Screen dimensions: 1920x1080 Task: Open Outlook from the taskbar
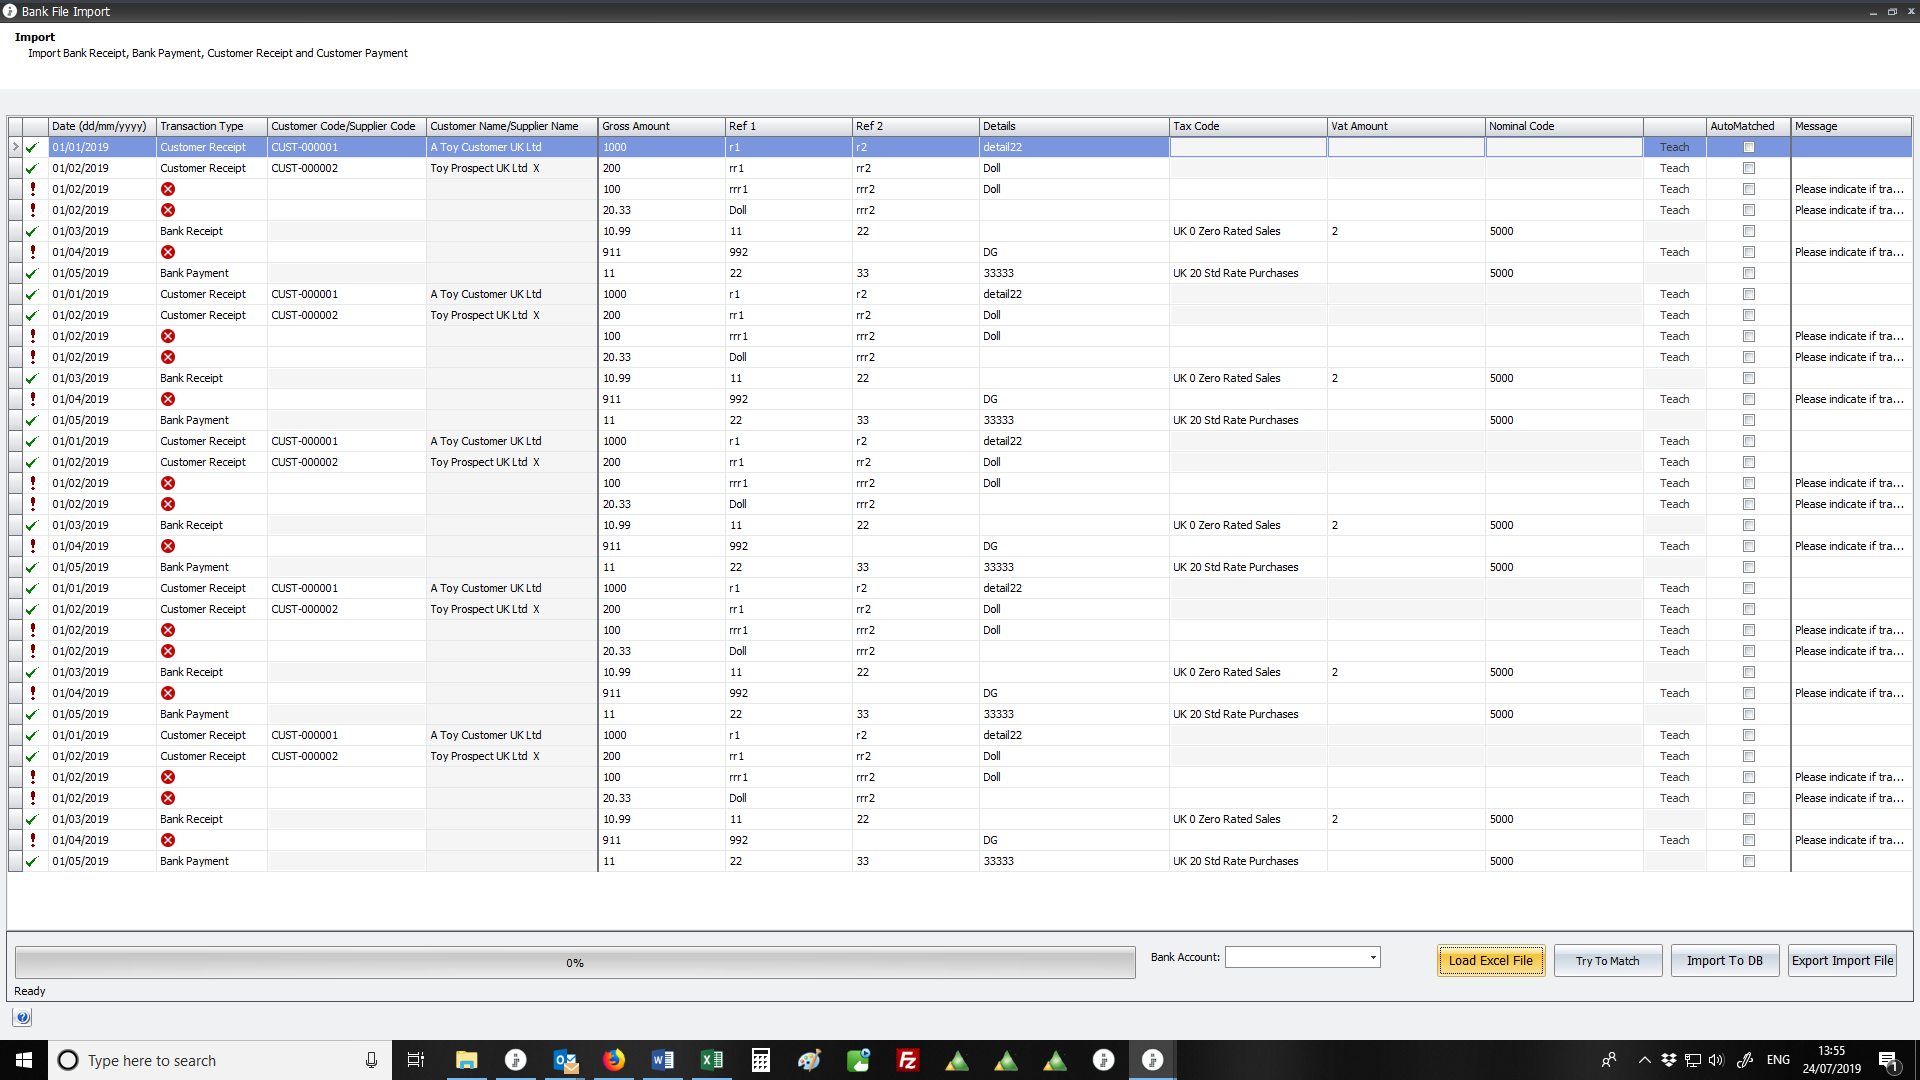click(565, 1060)
